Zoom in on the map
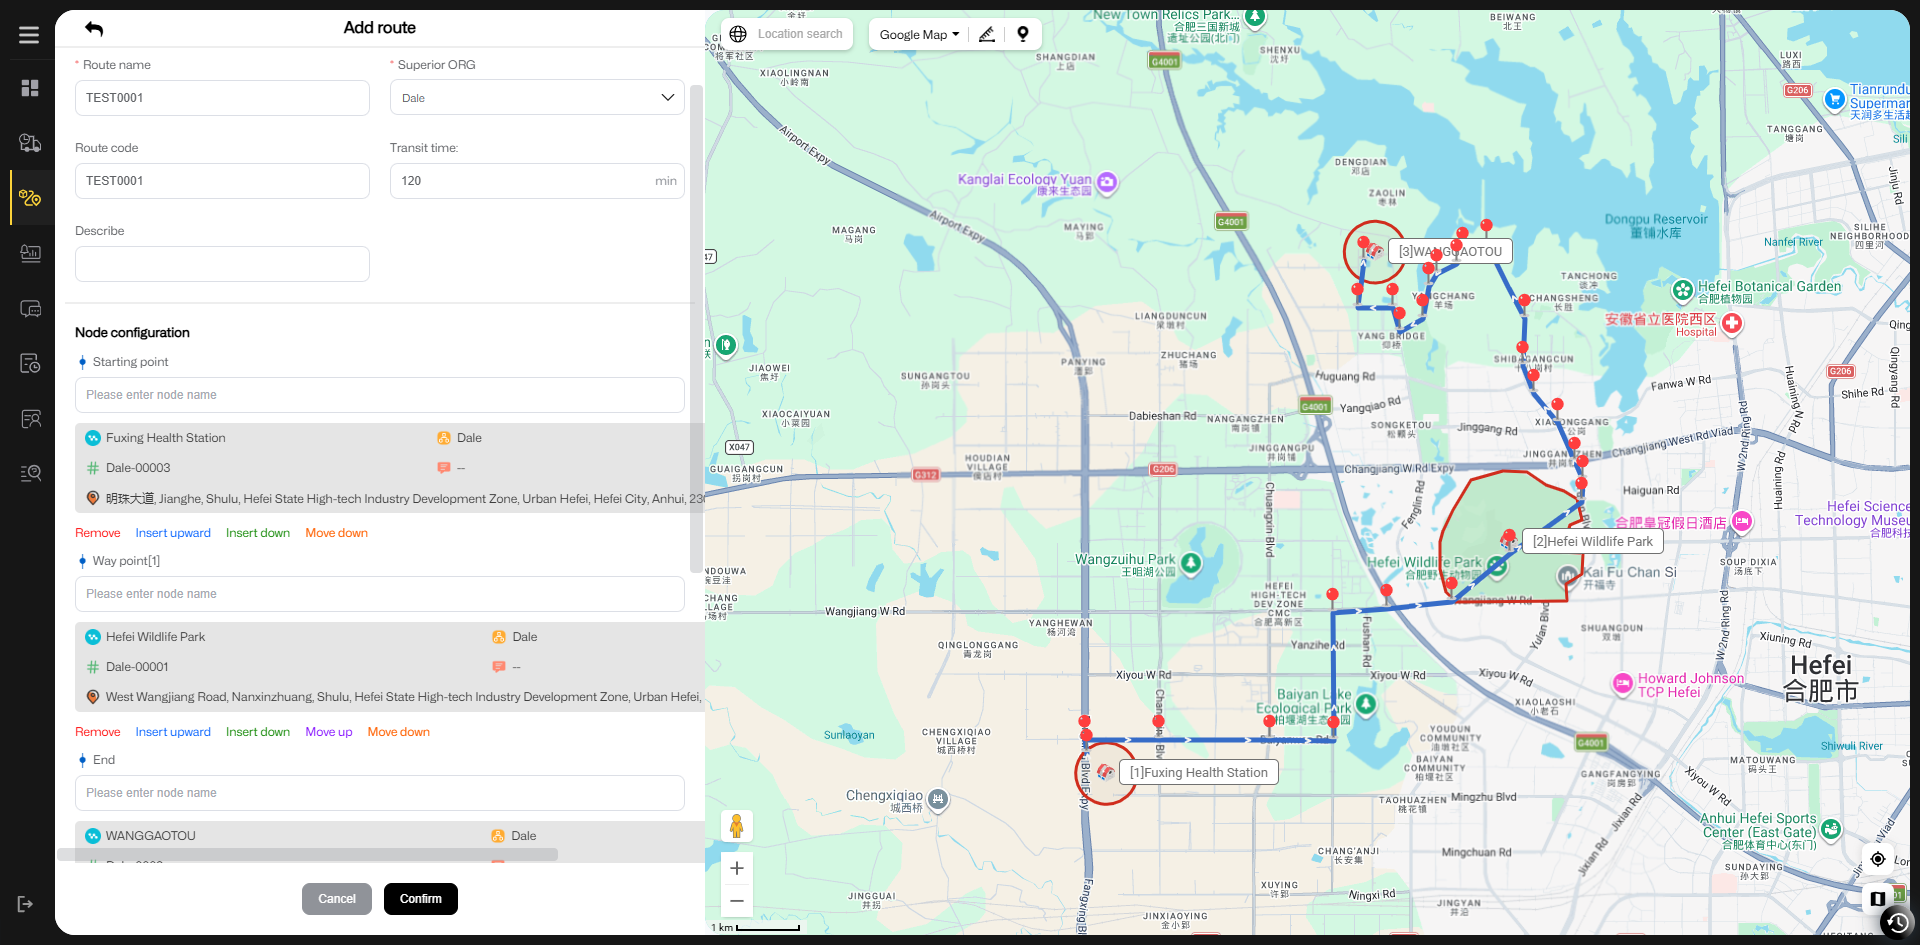1920x945 pixels. point(737,868)
